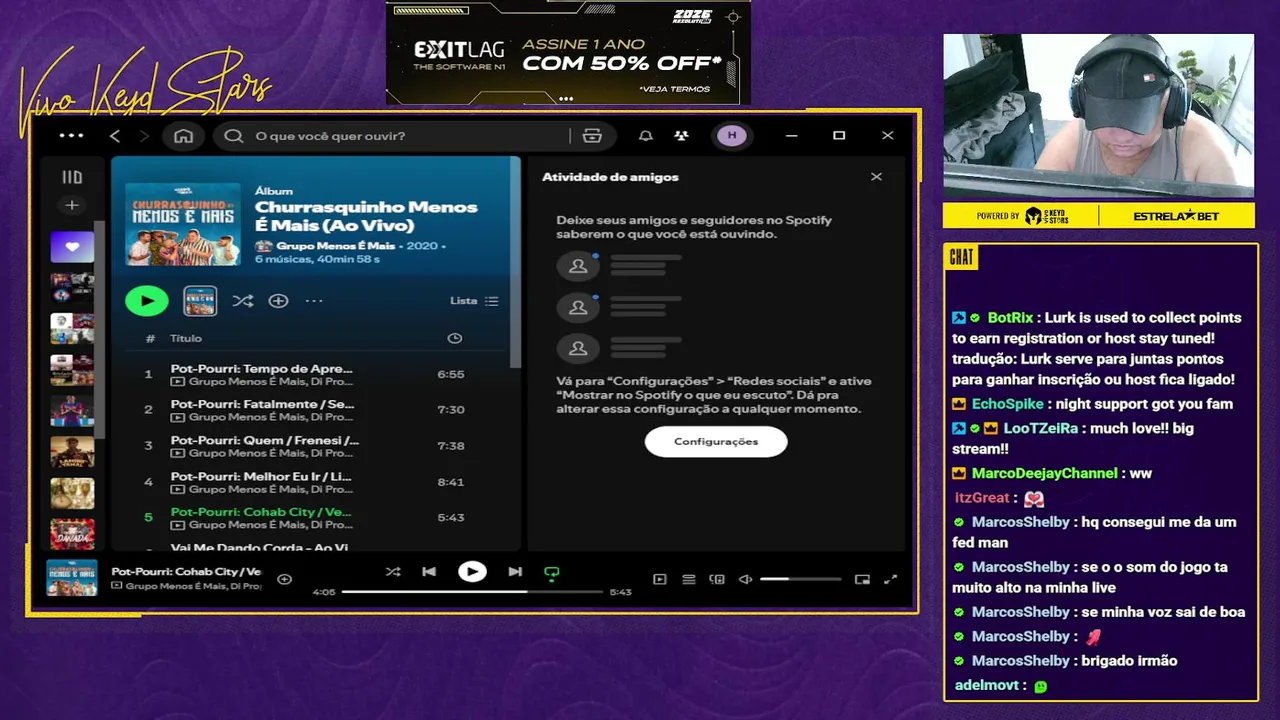1280x720 pixels.
Task: Open connect to a device icon
Action: [x=717, y=579]
